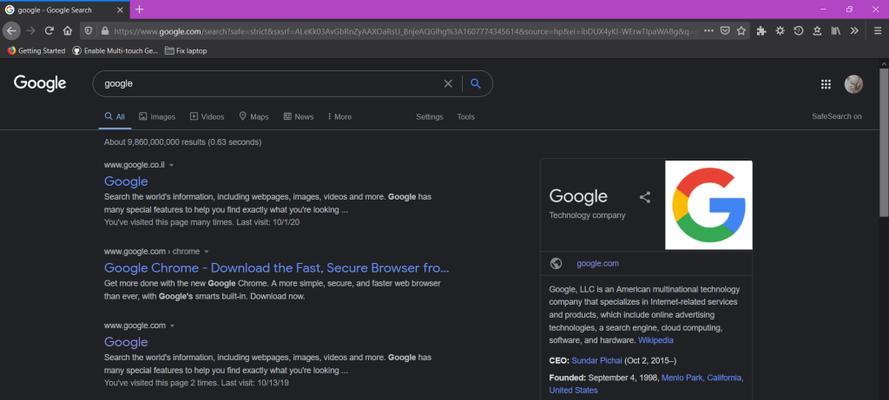
Task: Share the Google knowledge panel
Action: pos(645,197)
